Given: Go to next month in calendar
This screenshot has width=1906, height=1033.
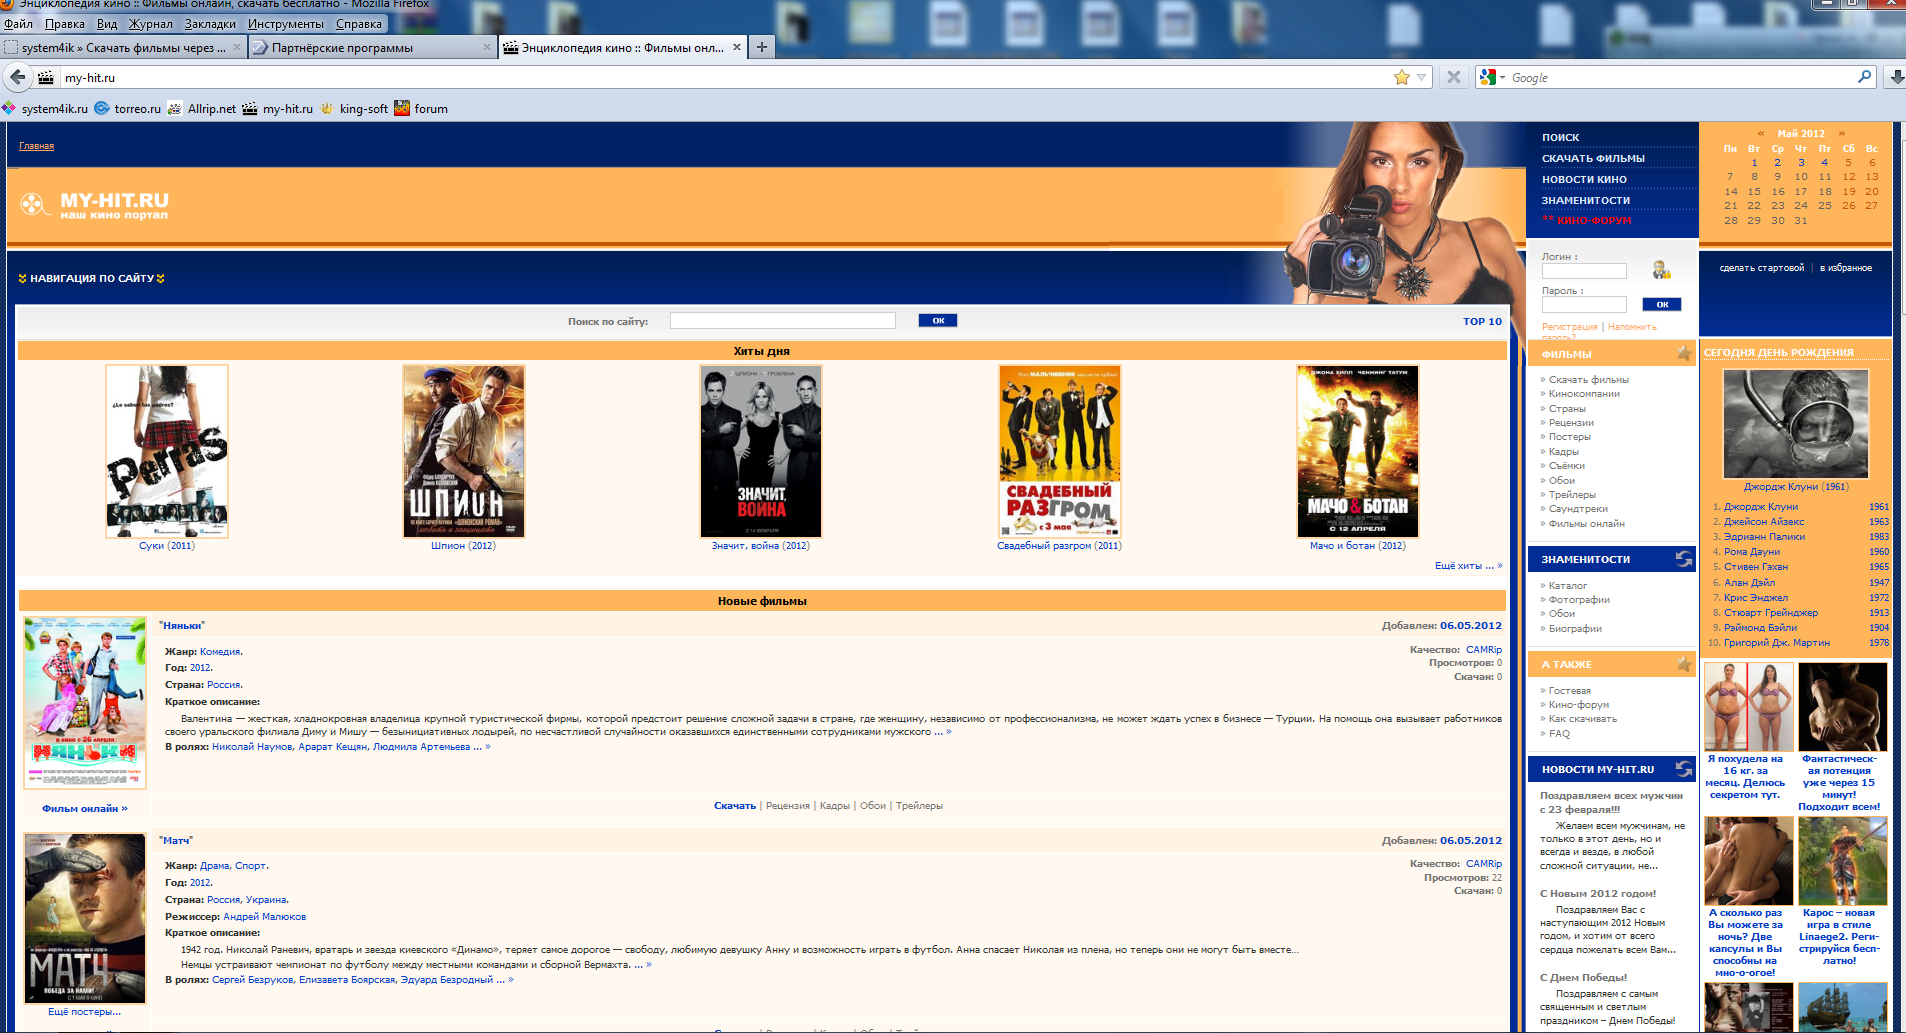Looking at the screenshot, I should [x=1841, y=133].
